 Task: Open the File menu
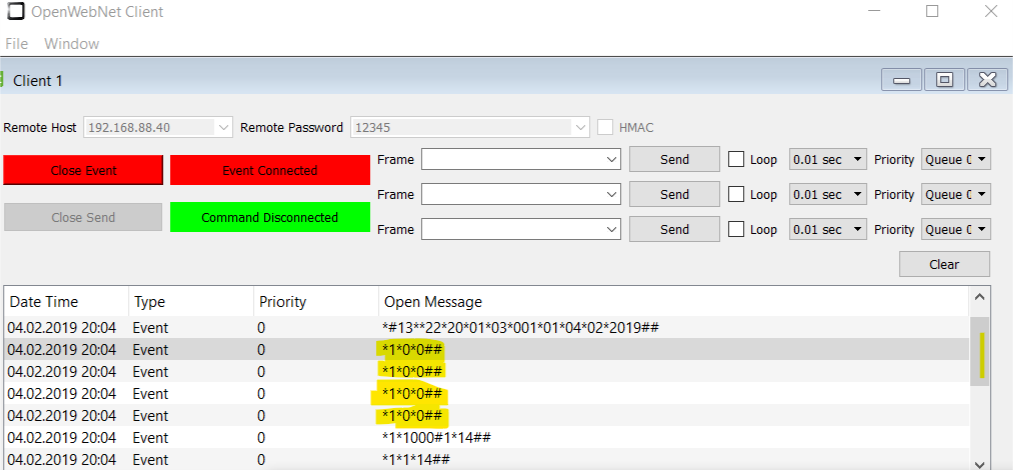tap(16, 44)
